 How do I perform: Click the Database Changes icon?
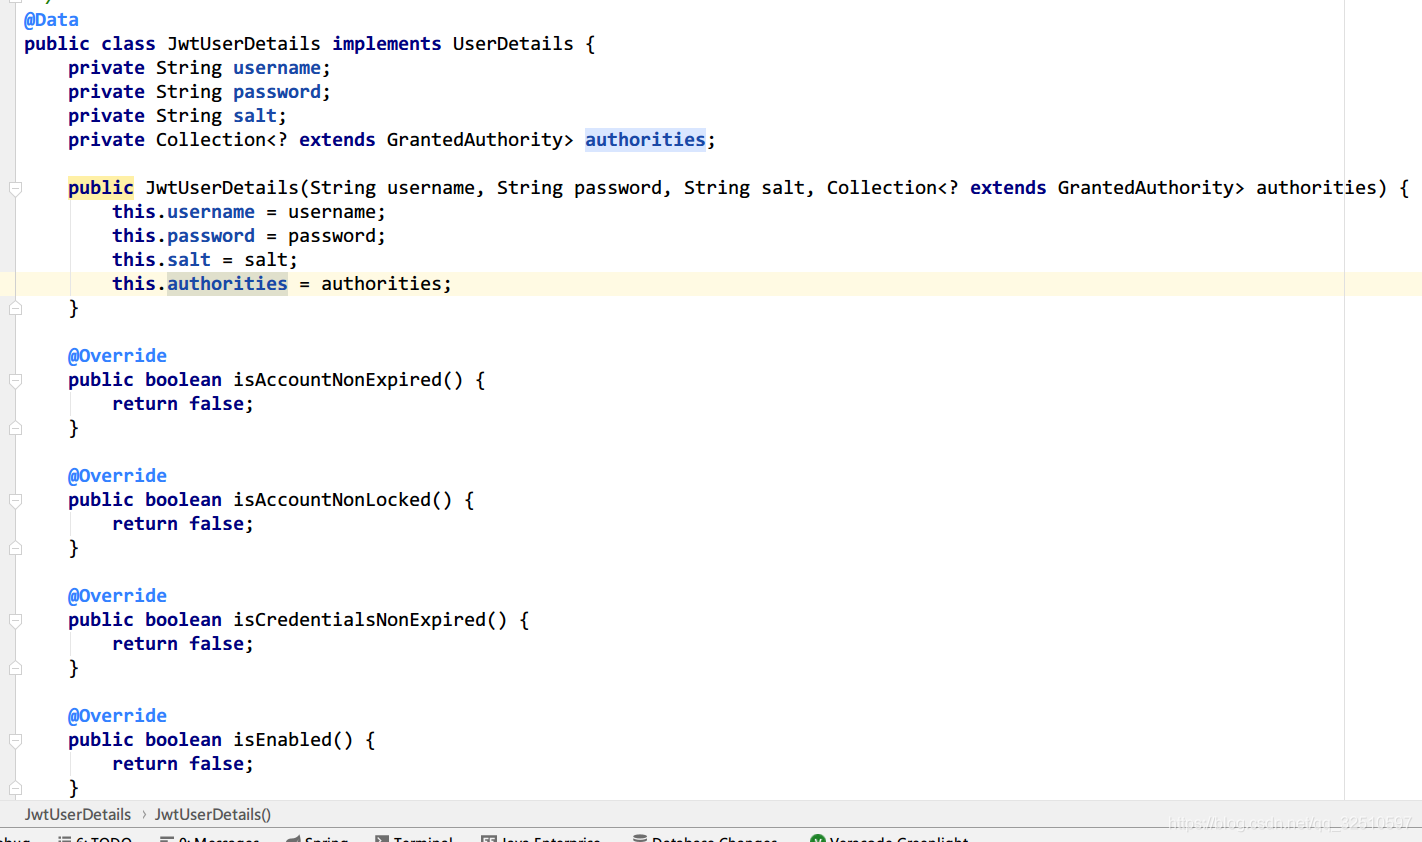tap(640, 839)
